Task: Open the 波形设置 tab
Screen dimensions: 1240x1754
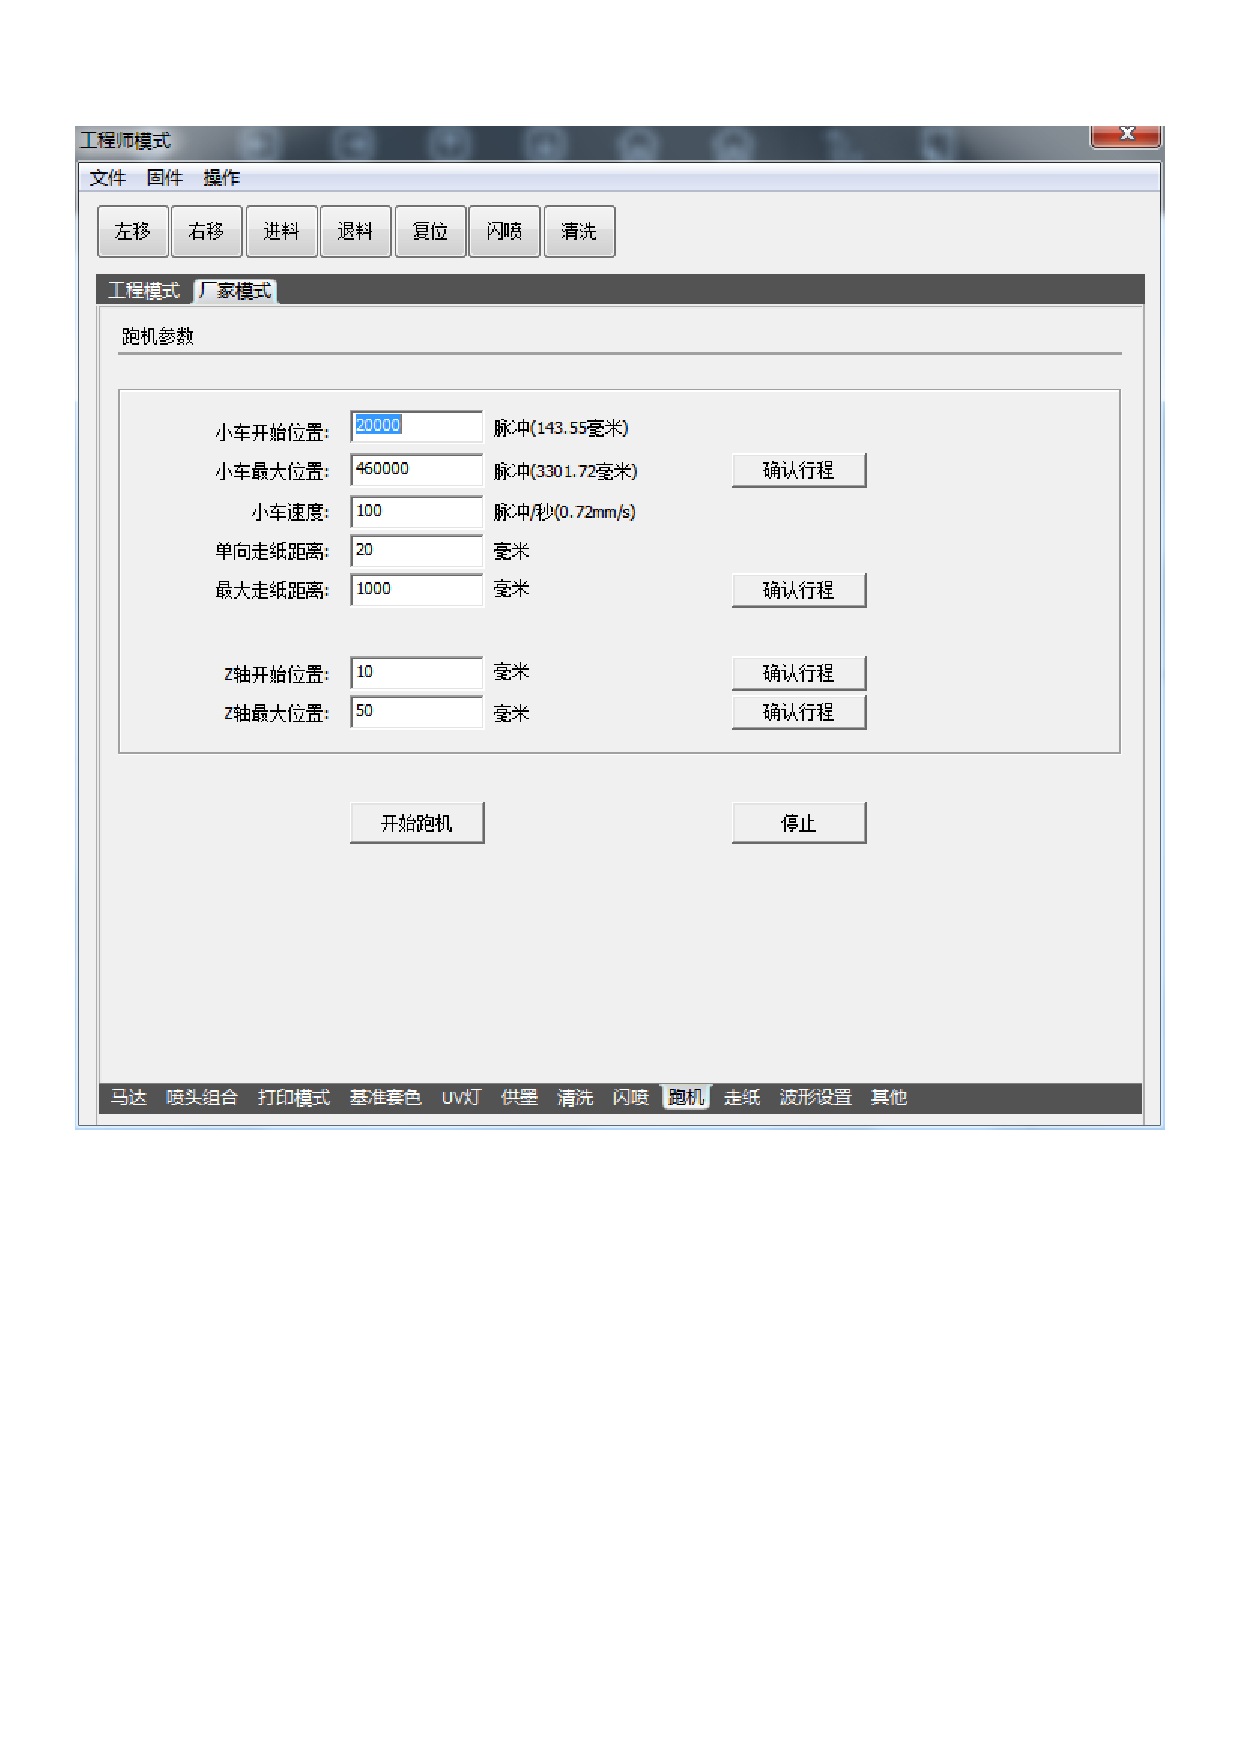Action: point(815,1098)
